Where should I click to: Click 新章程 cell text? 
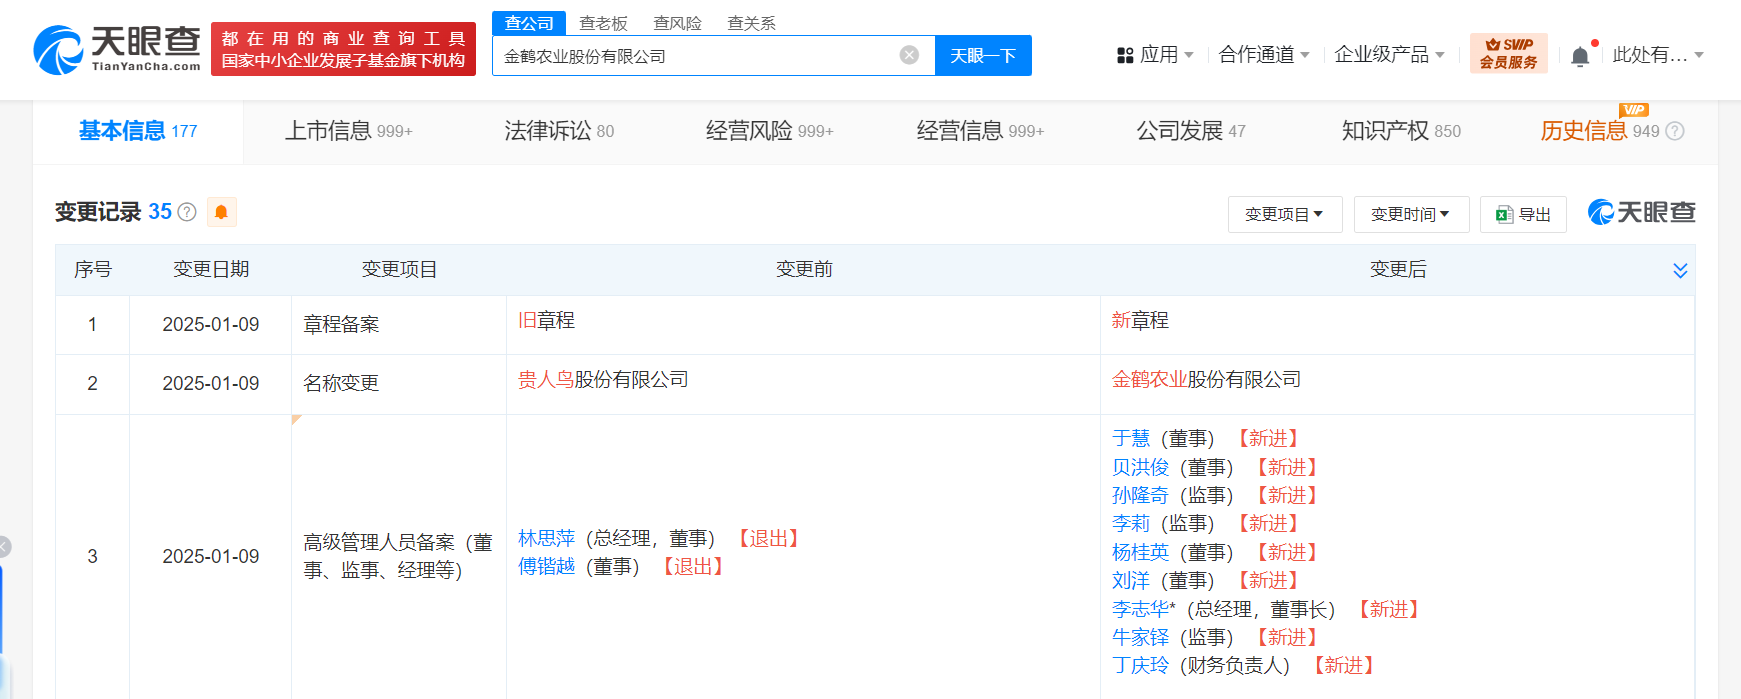click(x=1140, y=321)
